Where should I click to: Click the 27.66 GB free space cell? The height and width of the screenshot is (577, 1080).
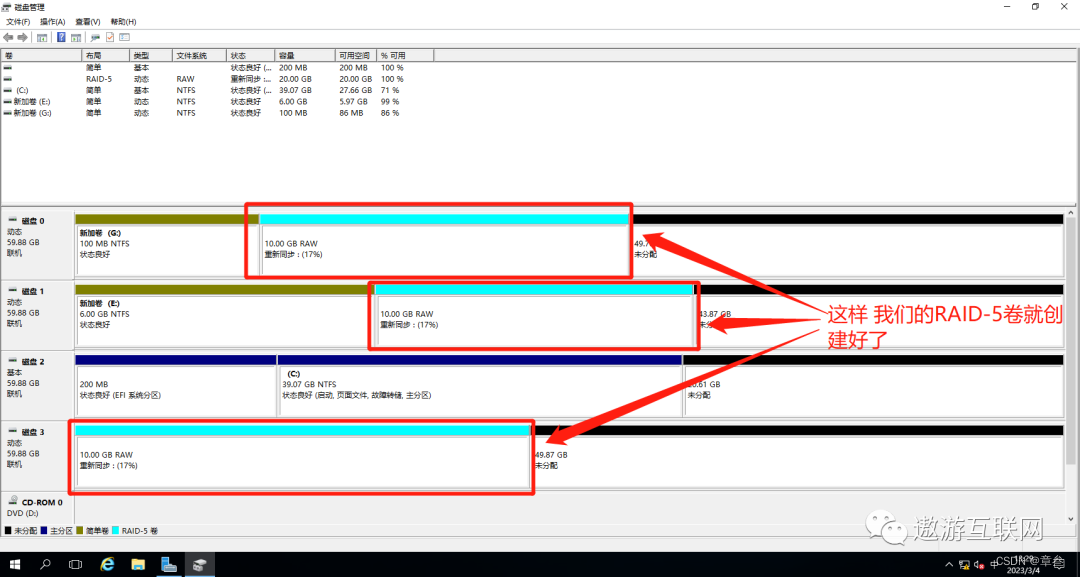pyautogui.click(x=355, y=90)
